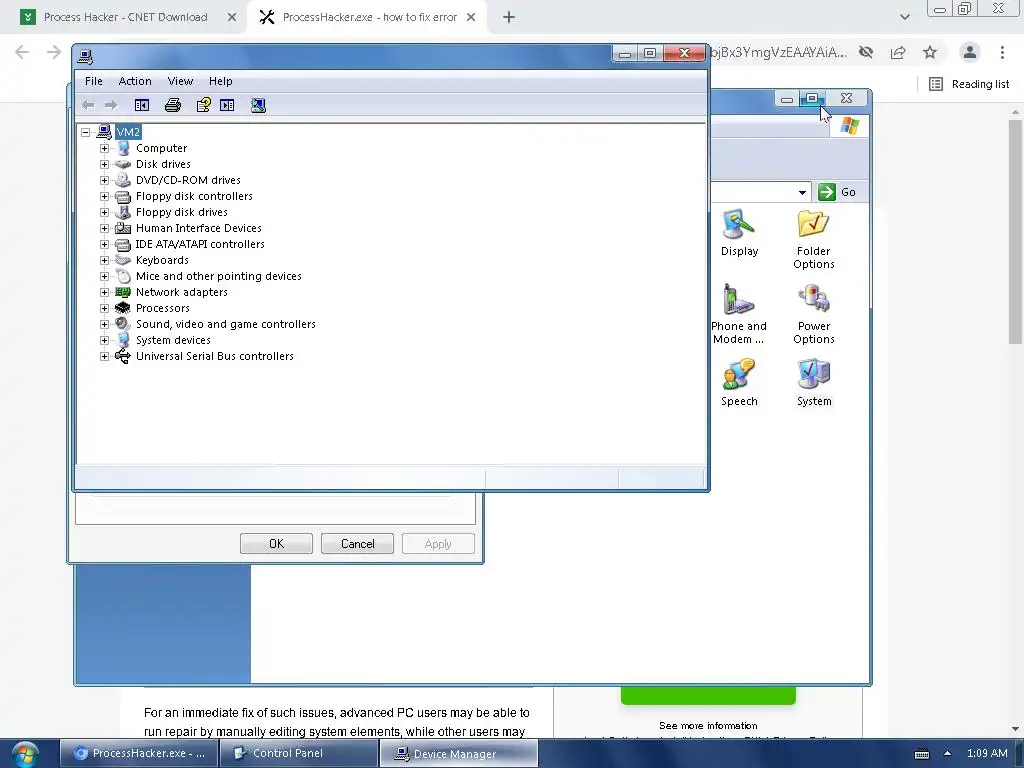Viewport: 1024px width, 768px height.
Task: Click the Chrome three-dot menu button
Action: (x=1002, y=52)
